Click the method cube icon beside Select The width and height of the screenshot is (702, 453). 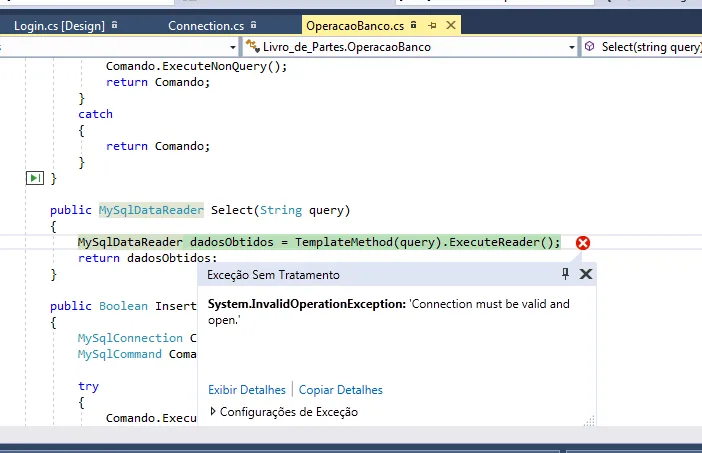[590, 46]
